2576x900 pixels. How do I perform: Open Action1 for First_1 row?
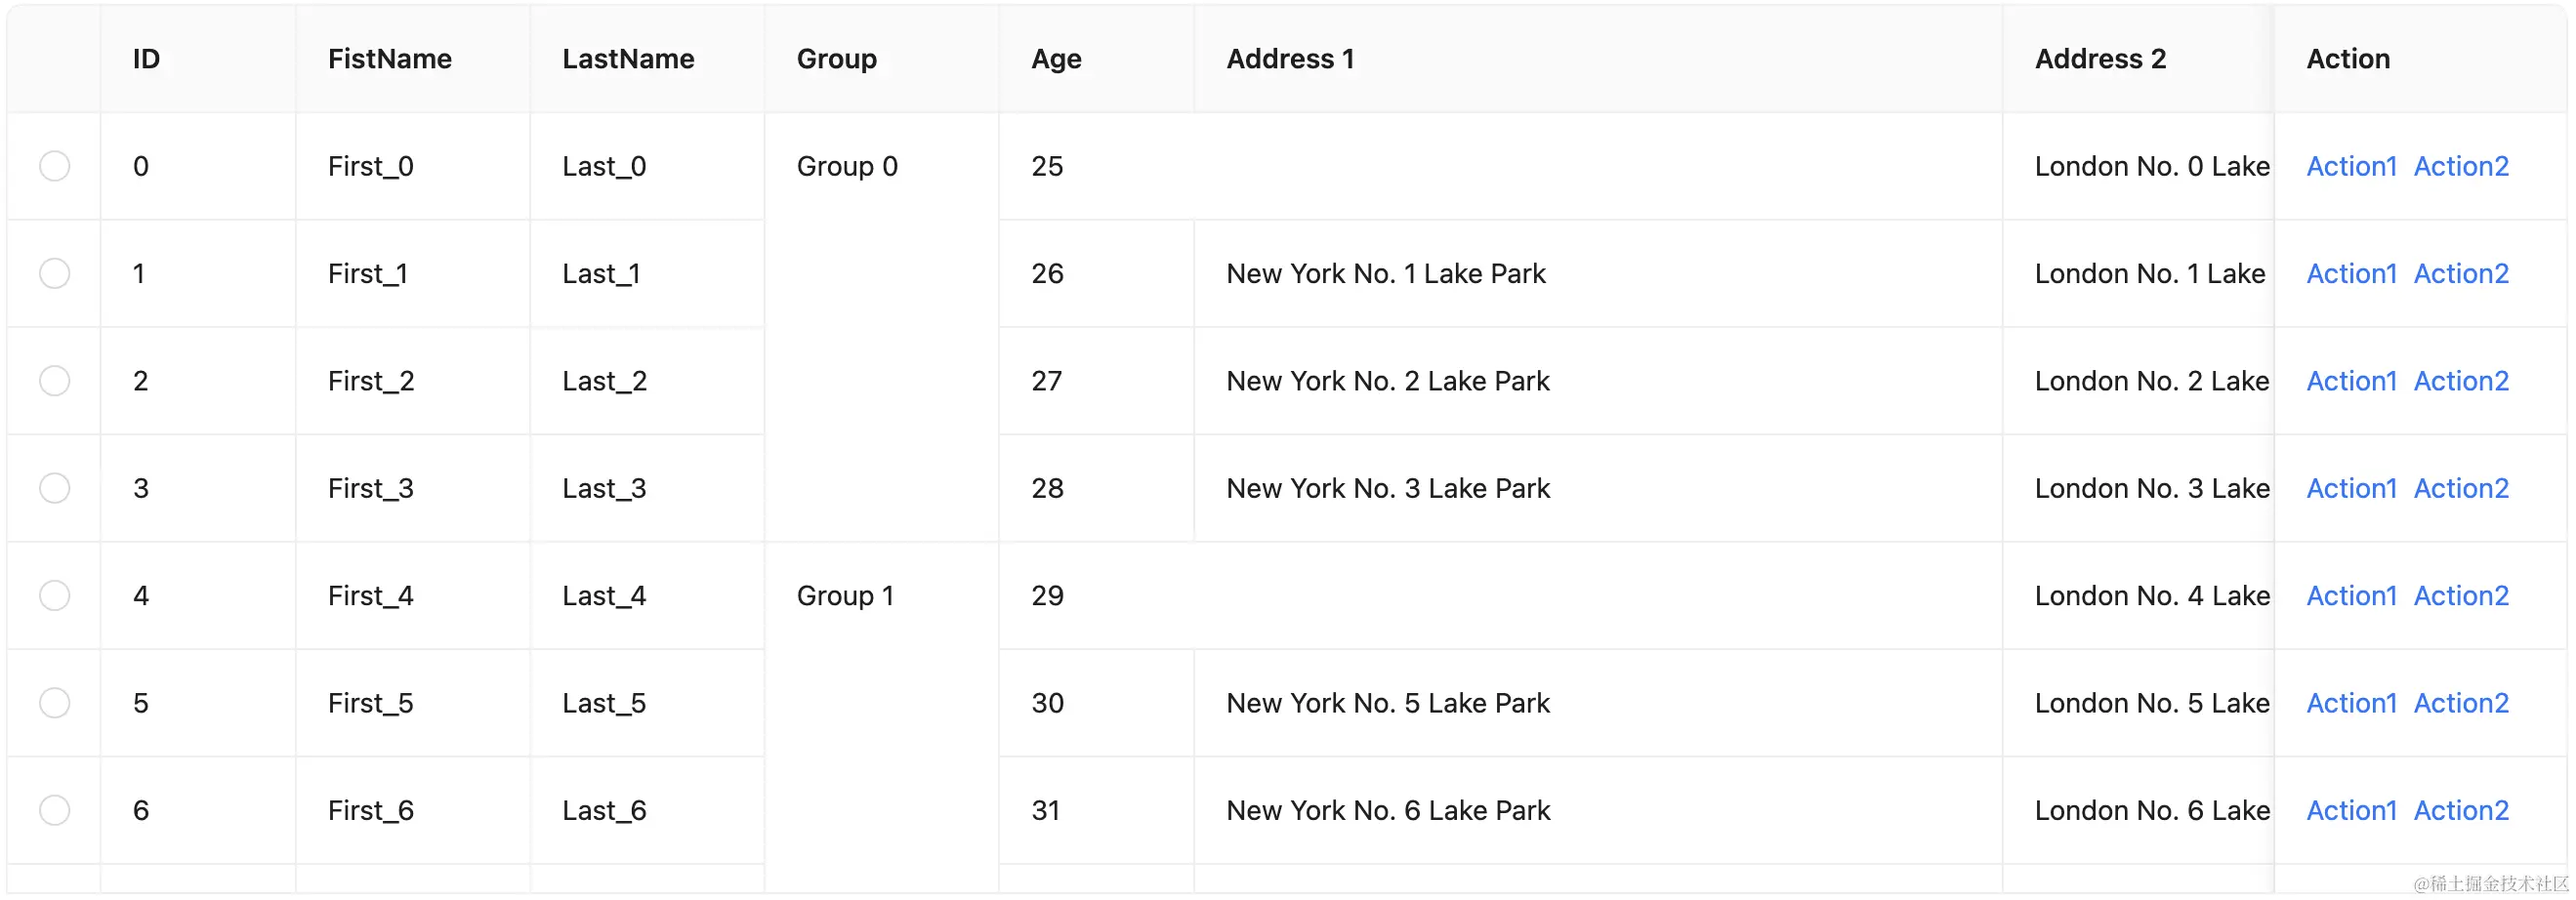(2351, 273)
